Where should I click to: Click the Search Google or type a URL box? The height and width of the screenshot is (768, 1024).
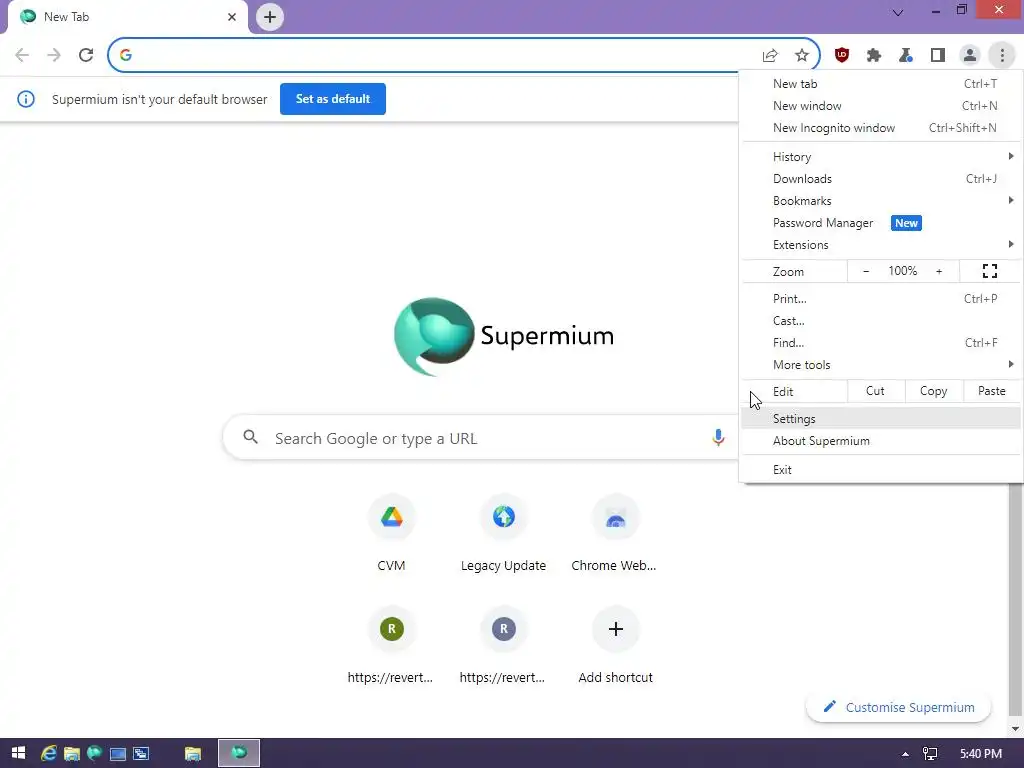coord(481,438)
